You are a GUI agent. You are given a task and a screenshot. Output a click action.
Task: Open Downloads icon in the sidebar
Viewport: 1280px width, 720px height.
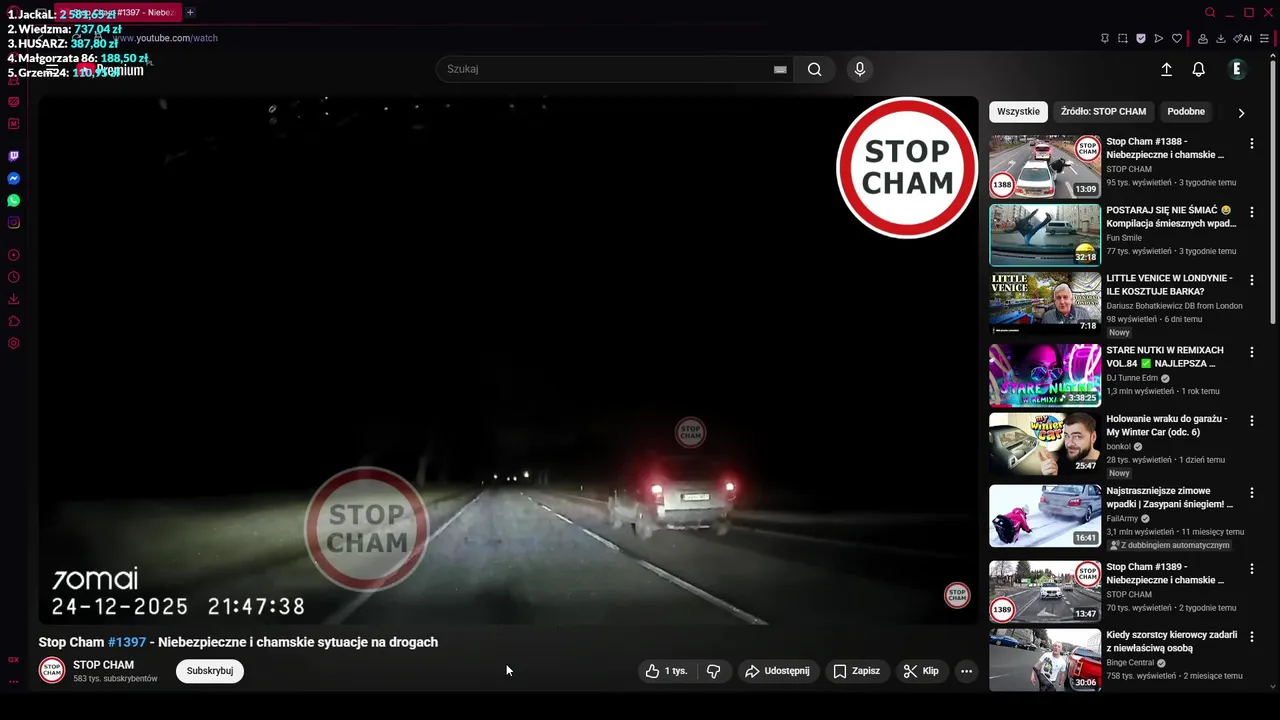click(x=14, y=299)
